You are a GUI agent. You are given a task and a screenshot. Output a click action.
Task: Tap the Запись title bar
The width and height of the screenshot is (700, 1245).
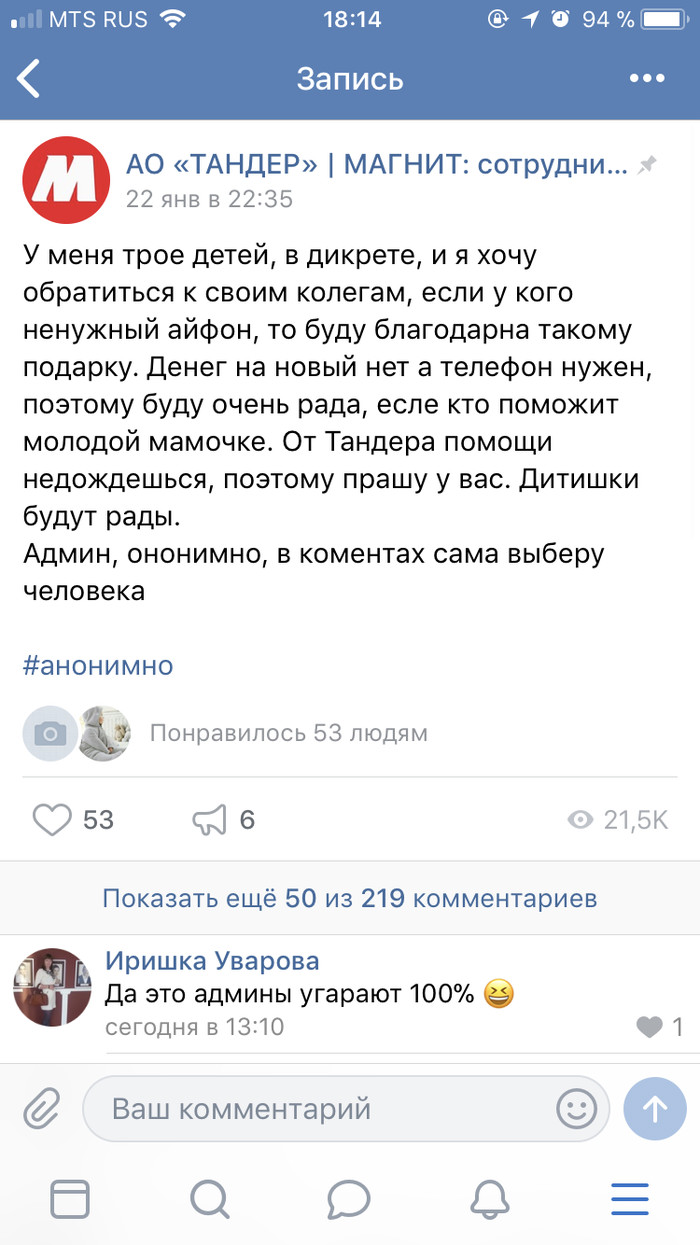click(x=349, y=77)
